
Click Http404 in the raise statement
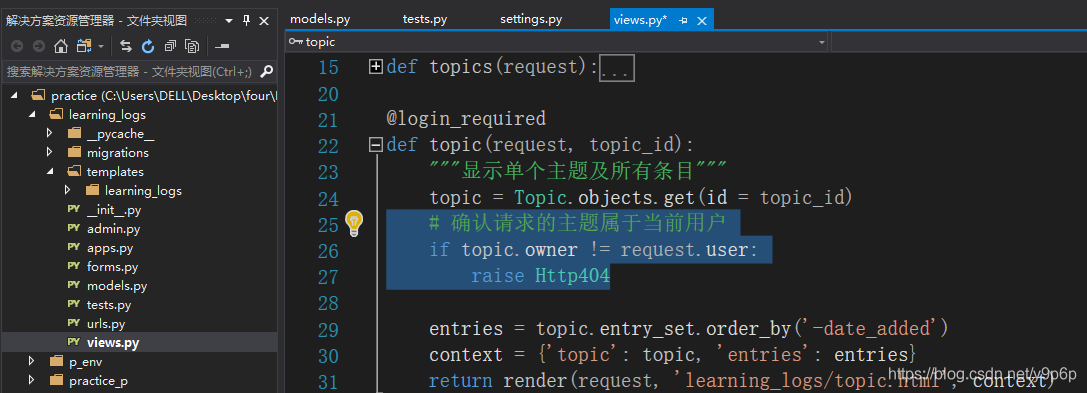click(x=572, y=276)
